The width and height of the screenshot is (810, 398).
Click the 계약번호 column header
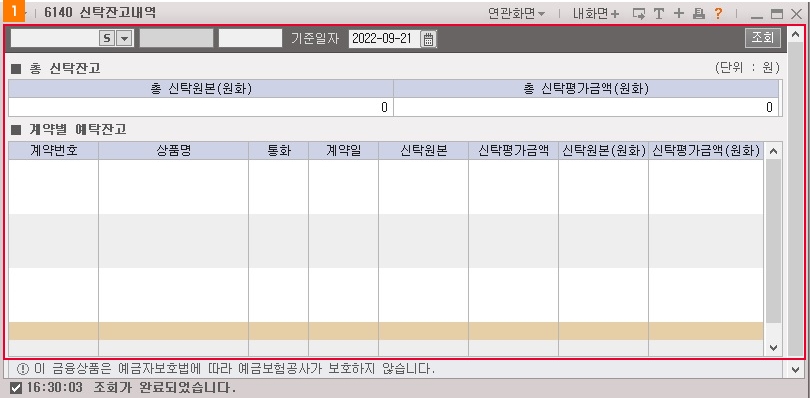point(54,150)
